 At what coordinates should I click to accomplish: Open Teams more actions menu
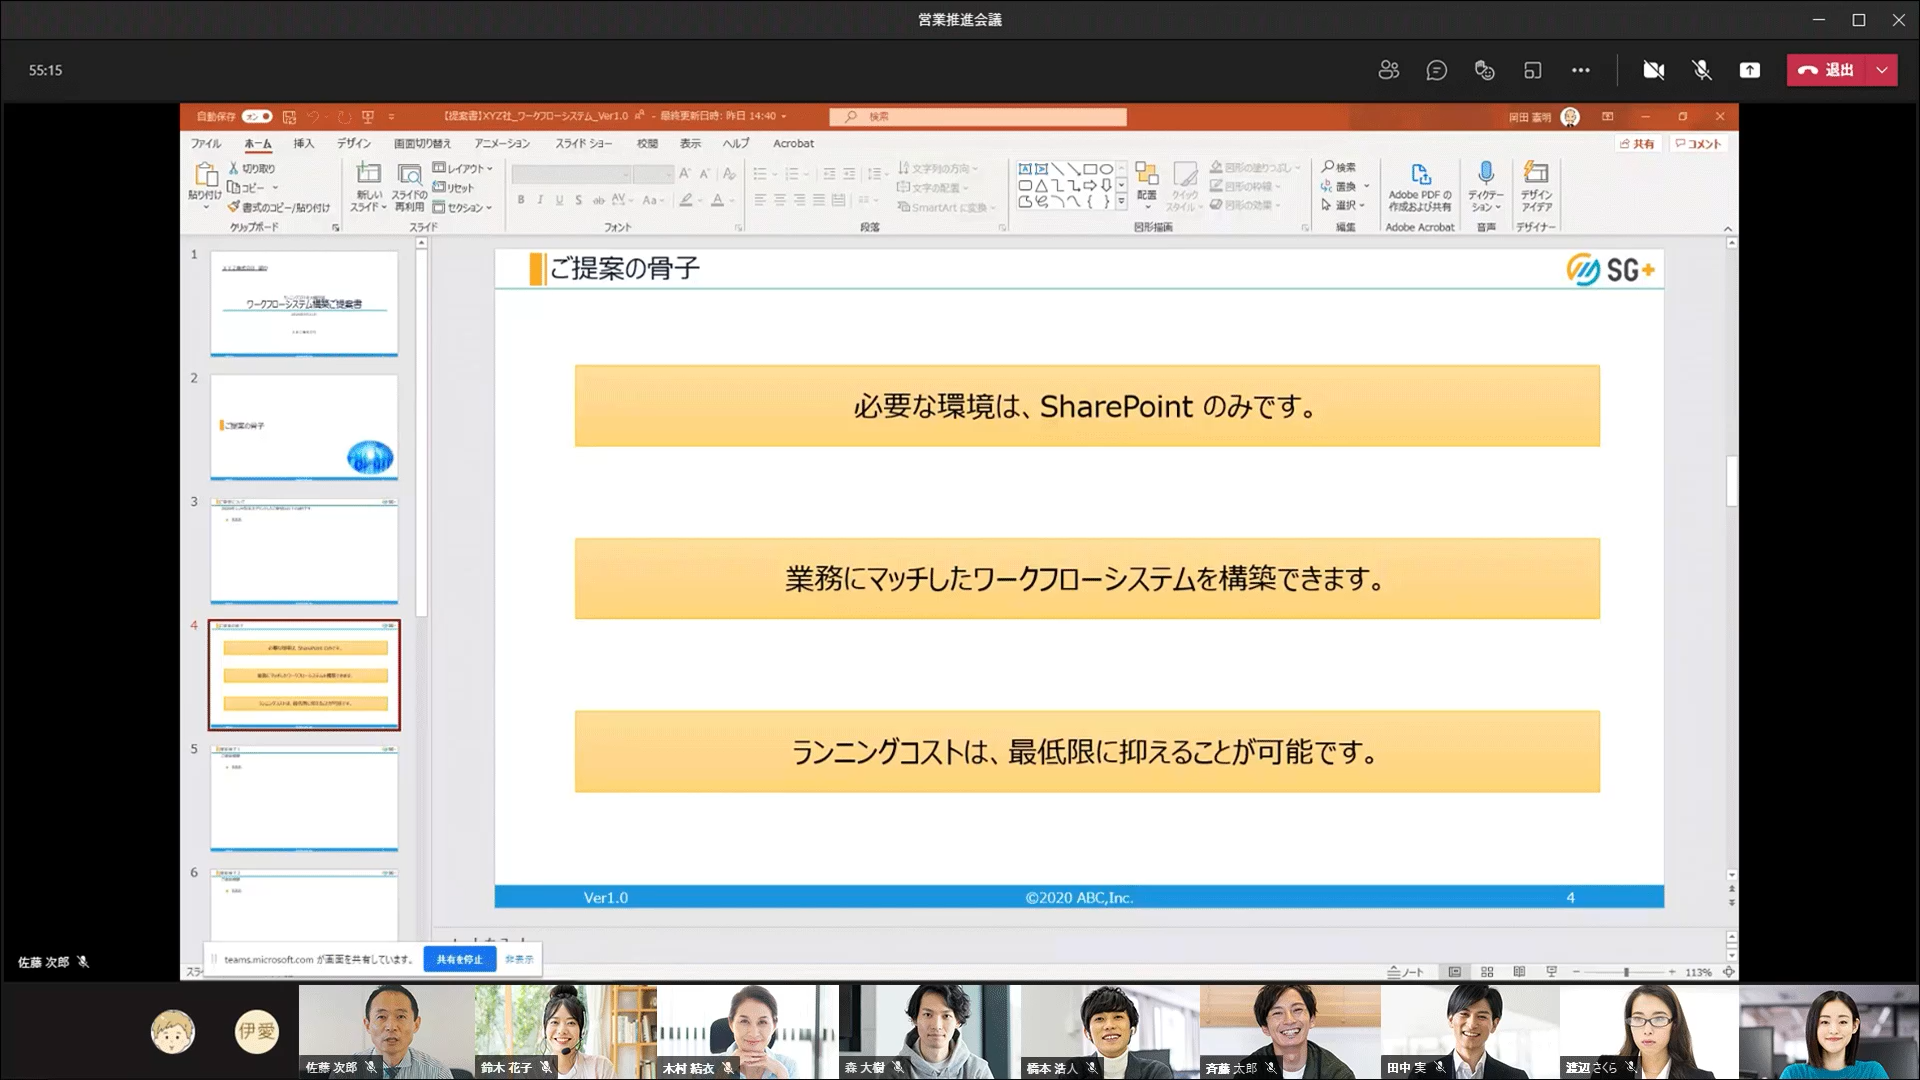point(1580,70)
